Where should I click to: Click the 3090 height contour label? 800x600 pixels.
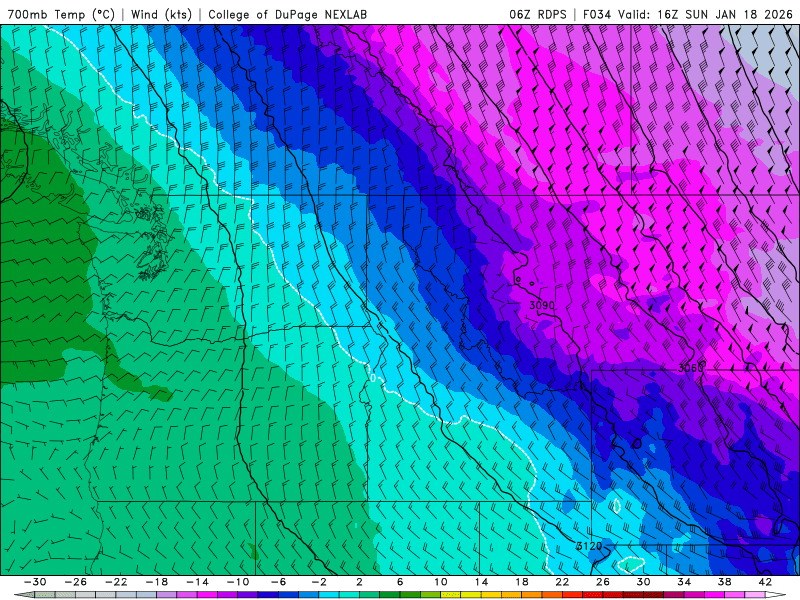(542, 305)
